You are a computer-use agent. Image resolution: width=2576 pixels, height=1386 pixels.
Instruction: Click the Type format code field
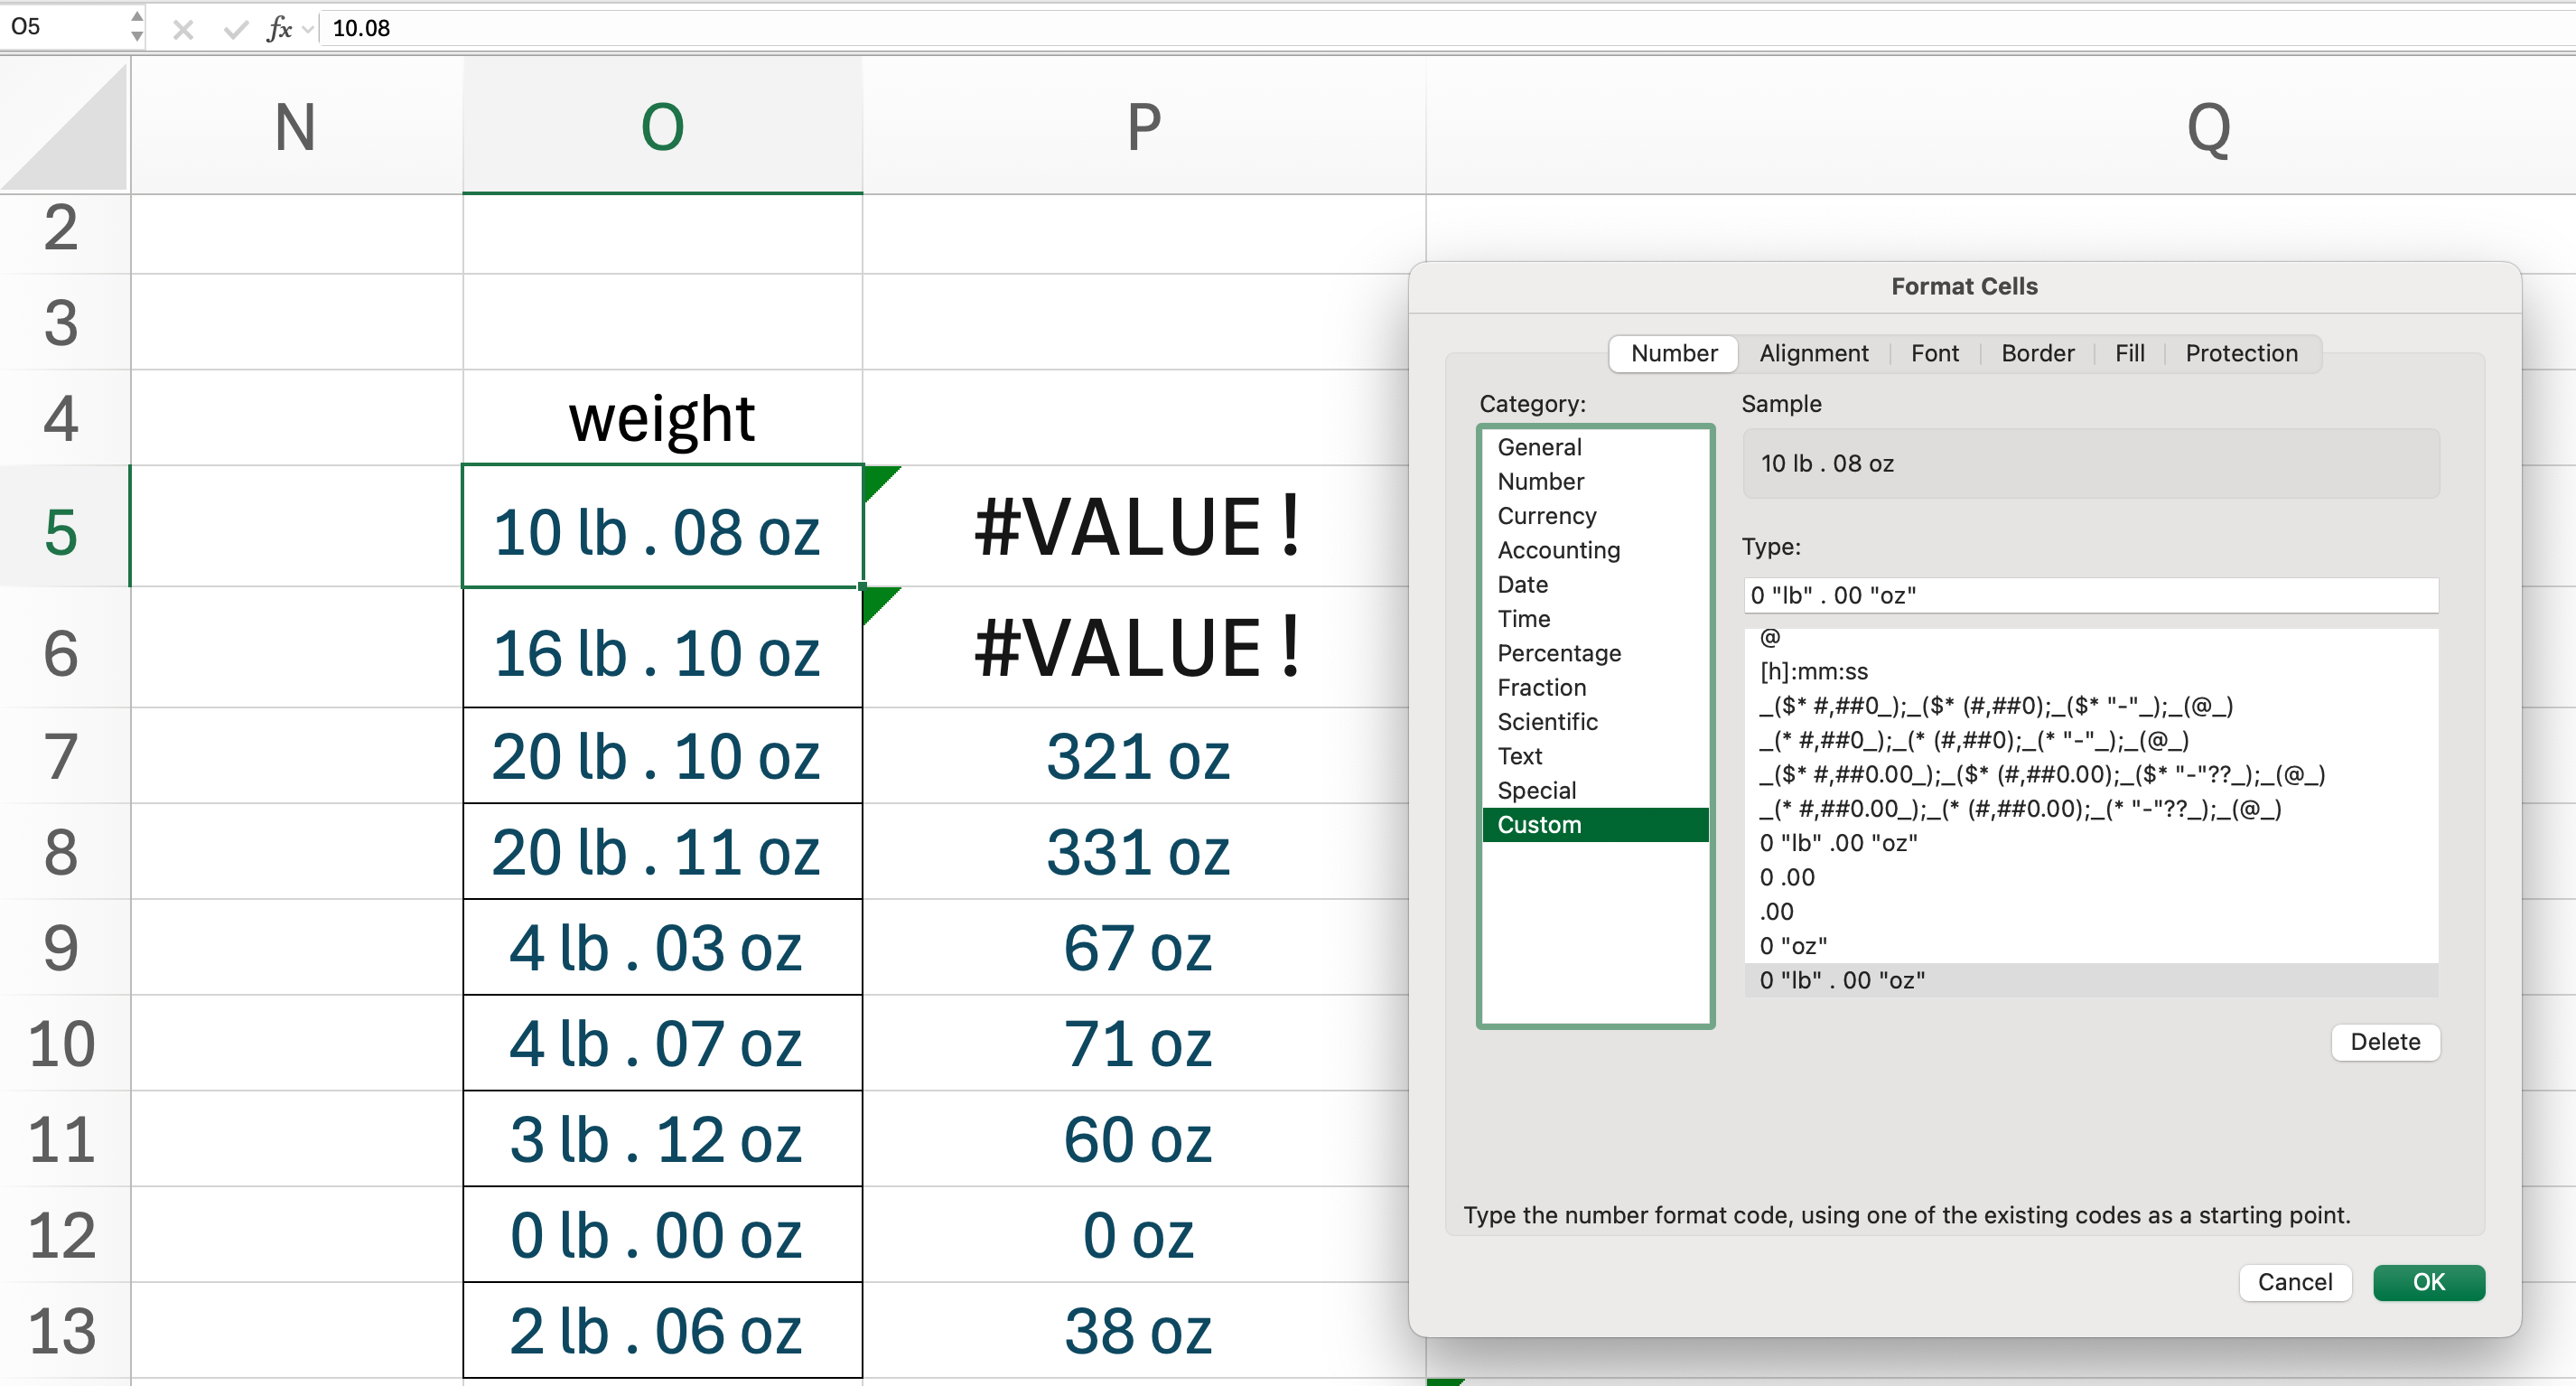[2090, 595]
